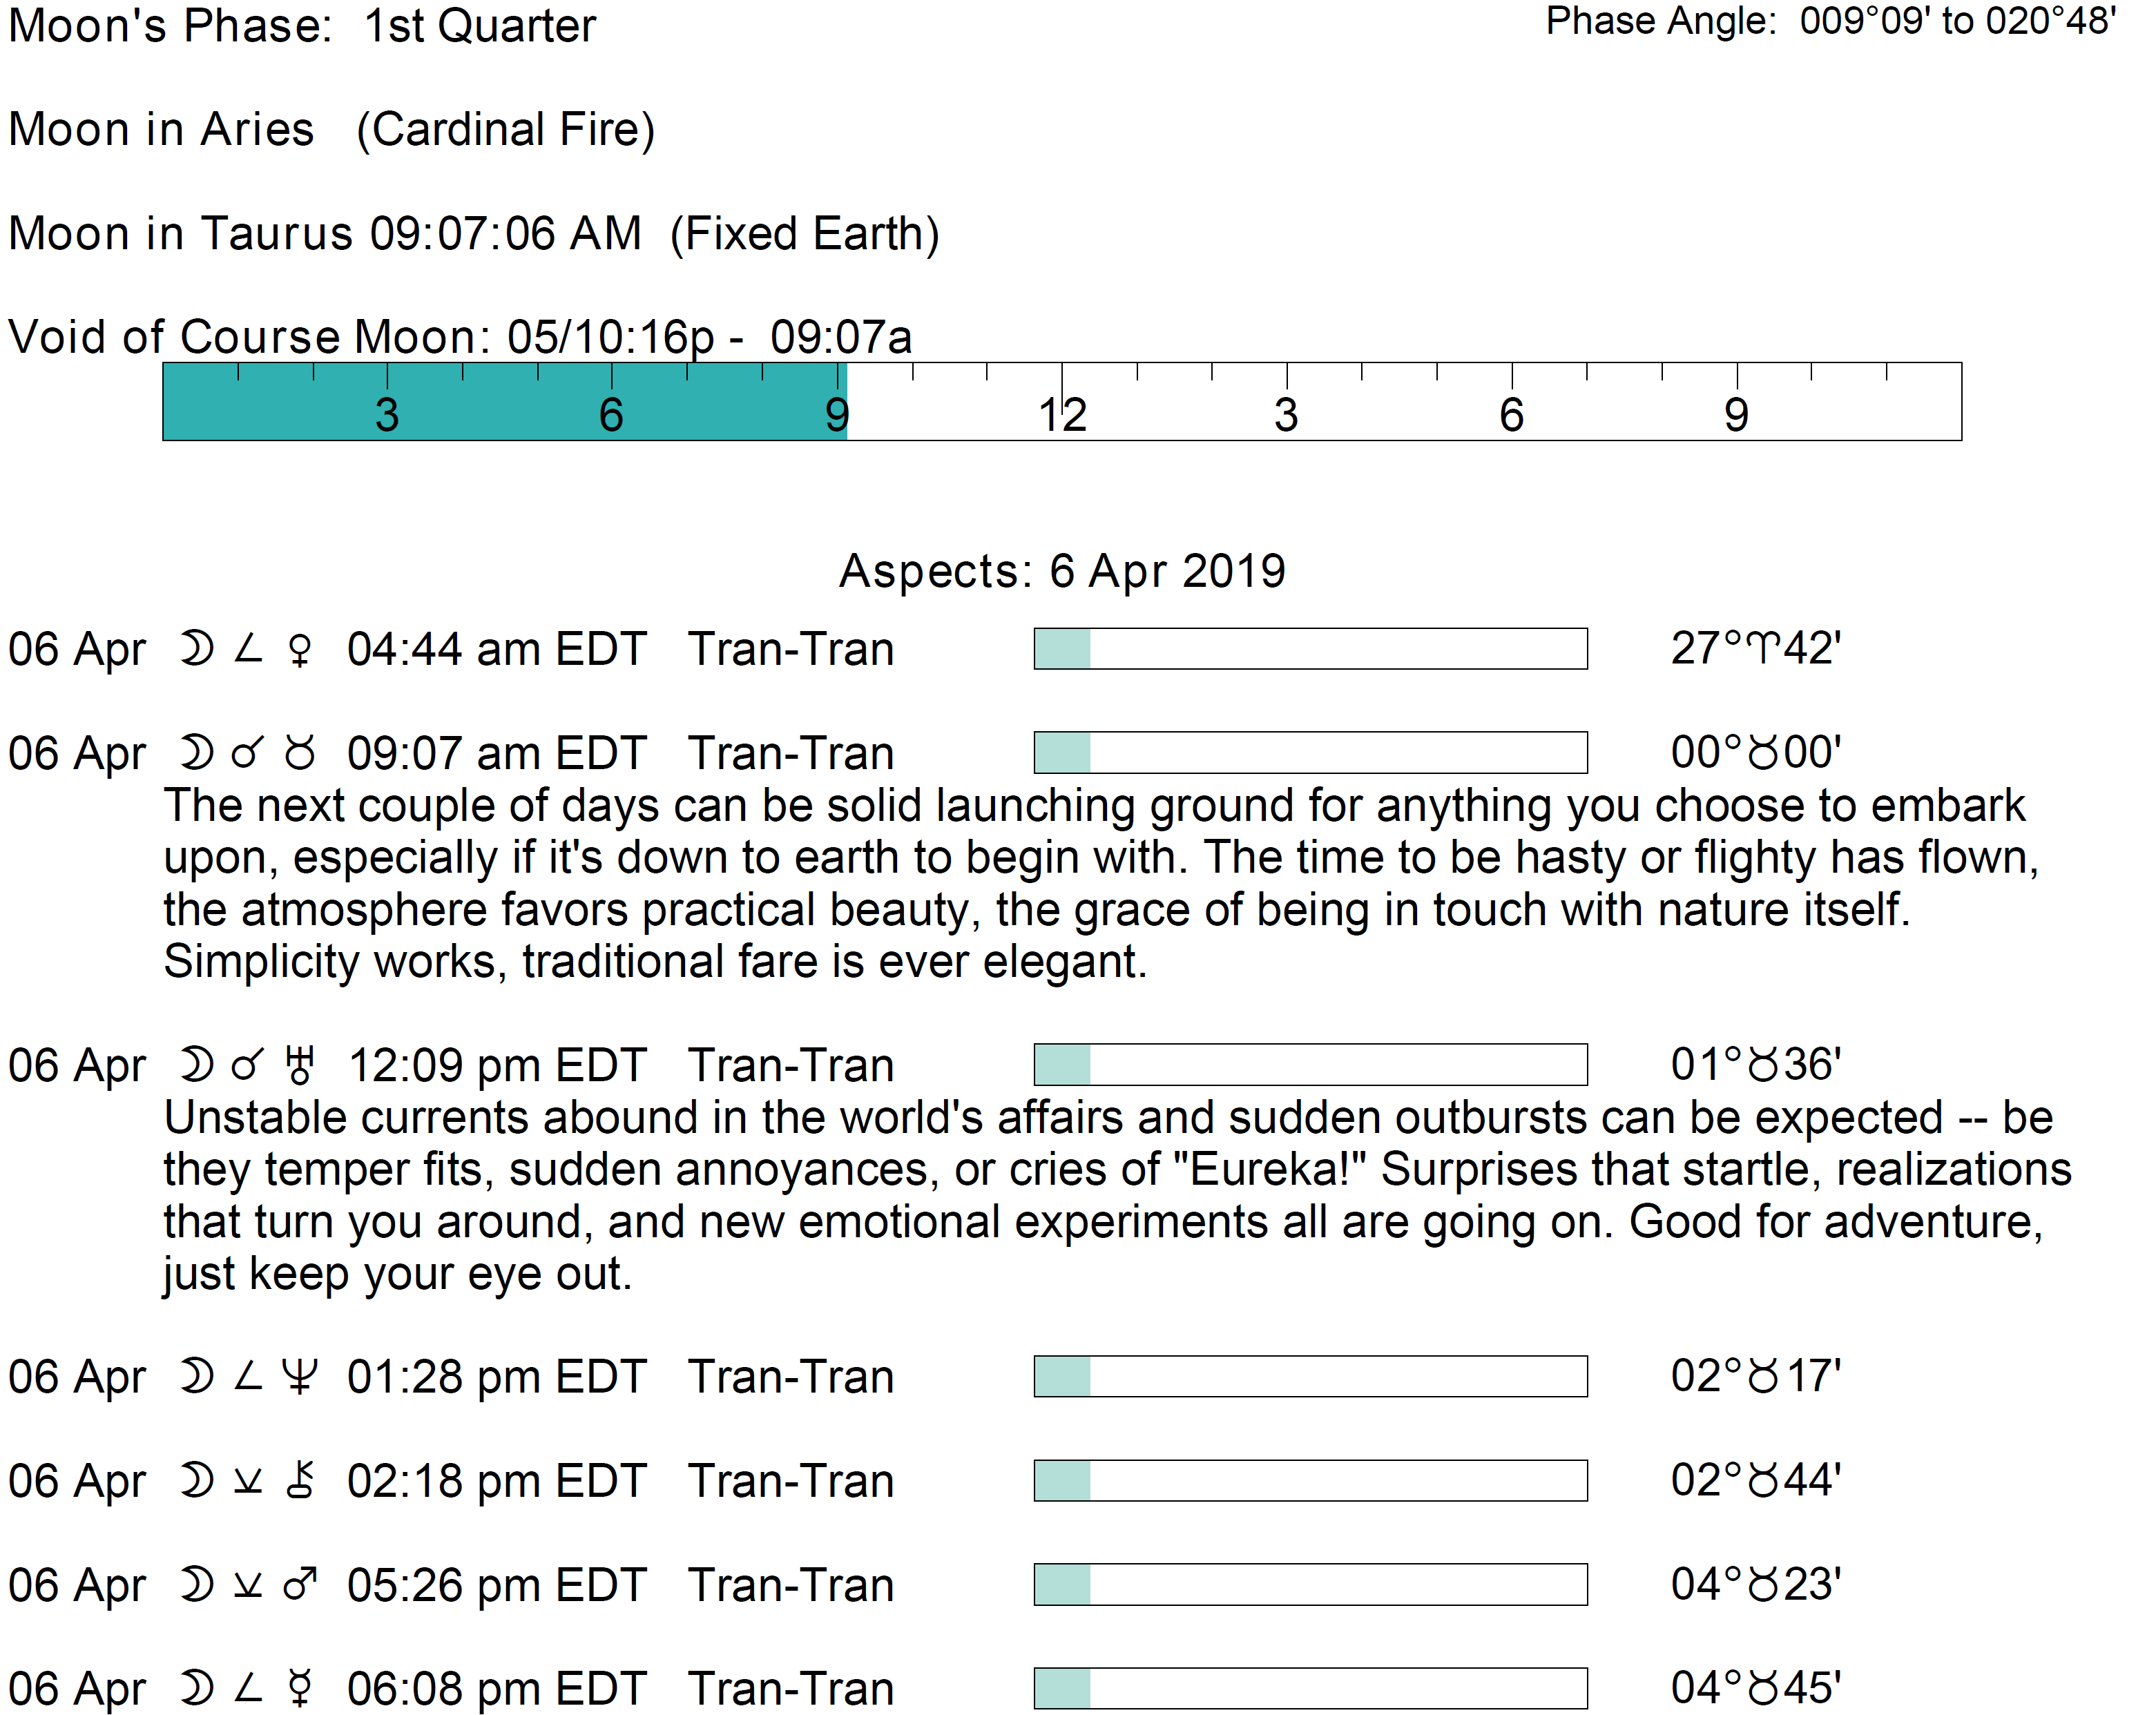Click the semi-sextile symbol in the 05:26 pm row
Screen dimensions: 2156x1715
[247, 1585]
